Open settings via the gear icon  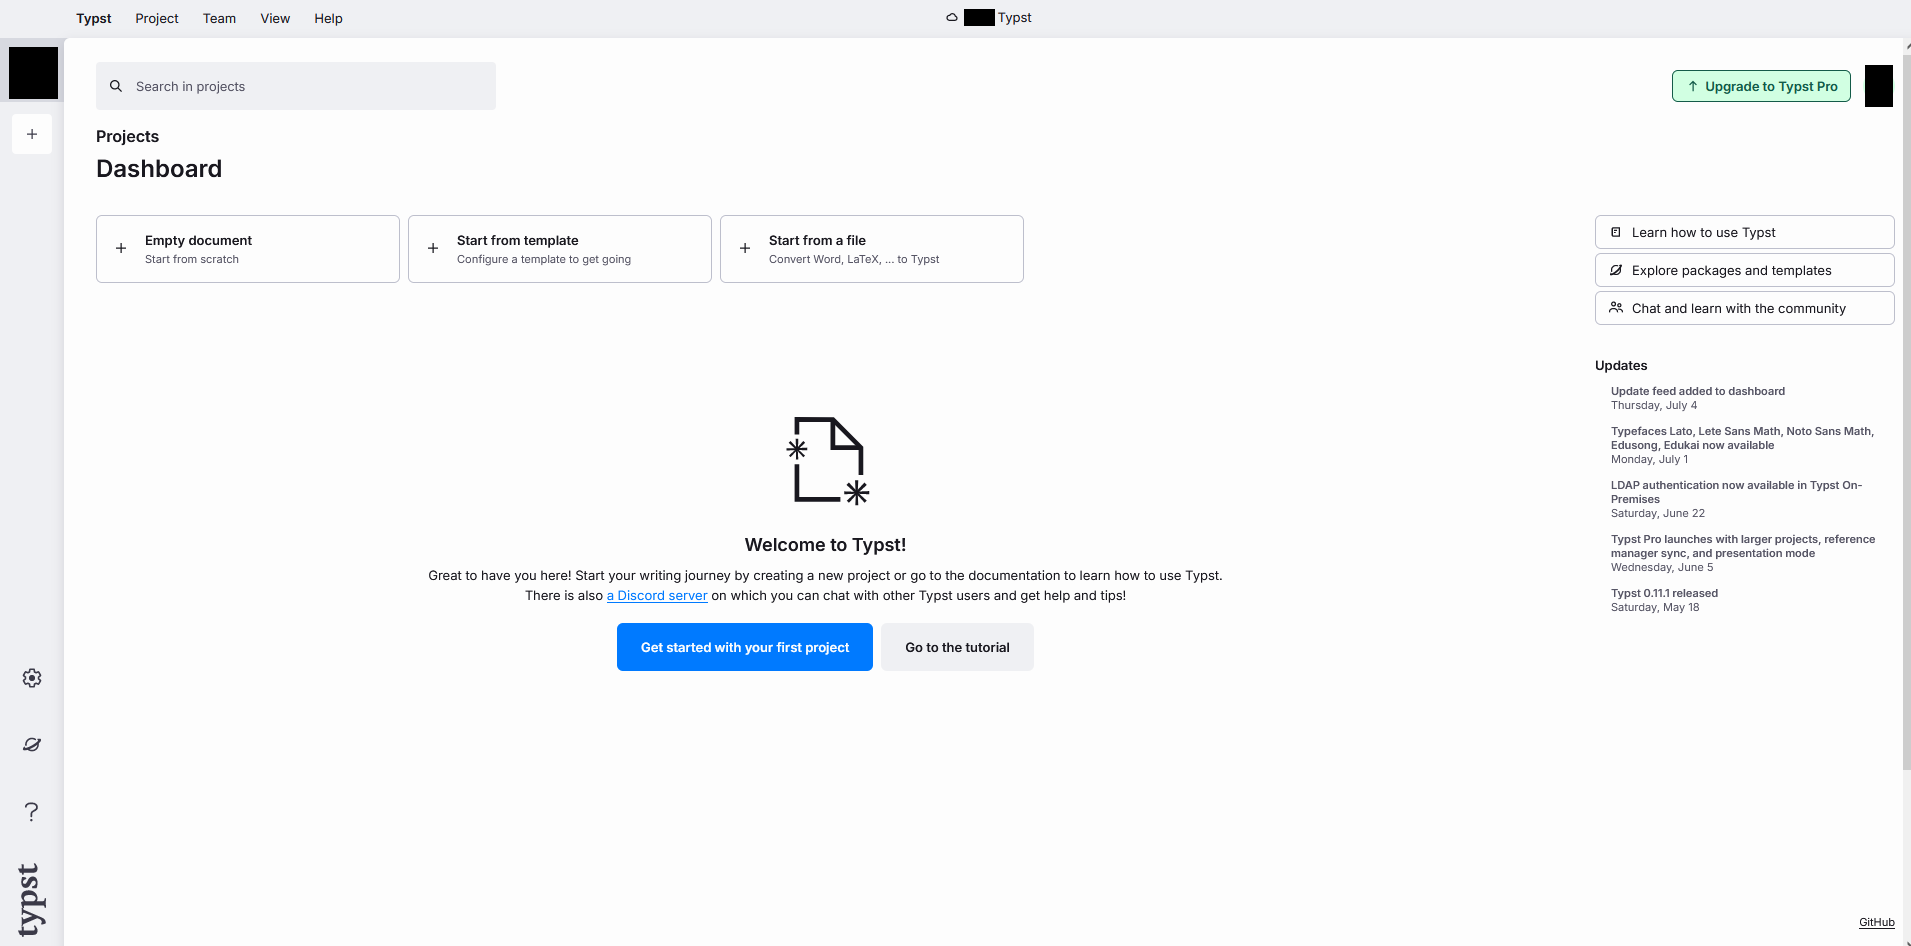coord(32,678)
